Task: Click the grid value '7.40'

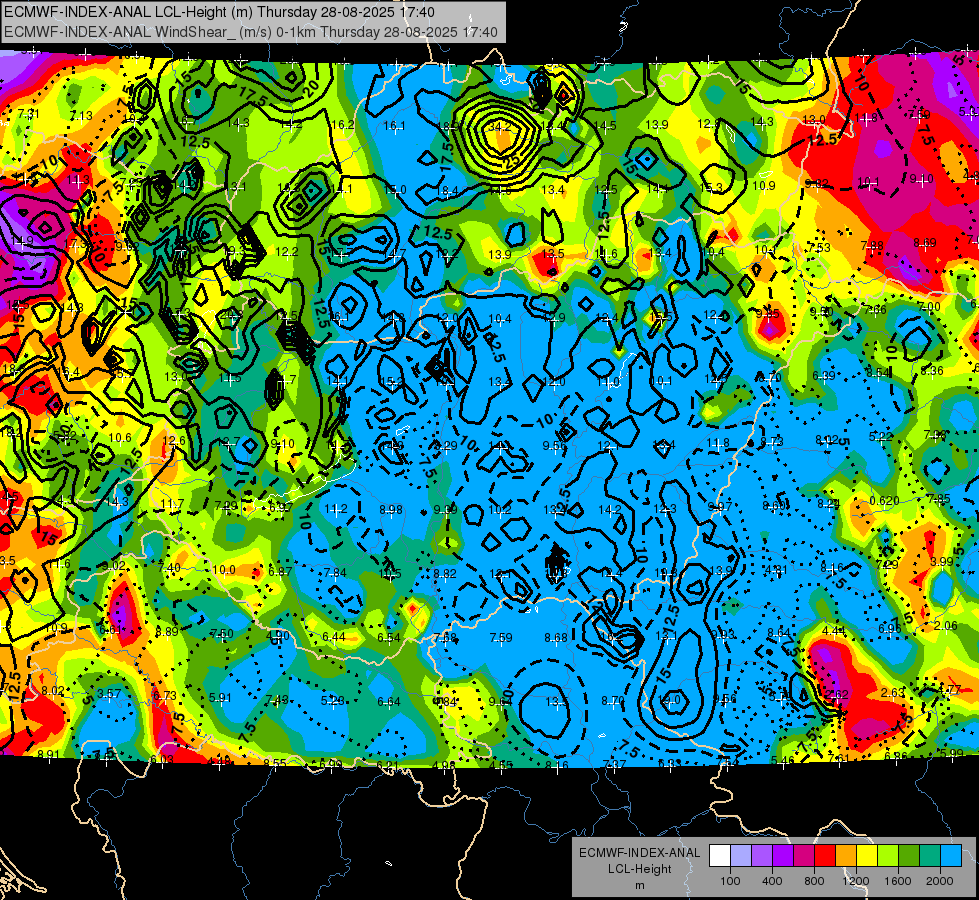Action: coord(169,568)
